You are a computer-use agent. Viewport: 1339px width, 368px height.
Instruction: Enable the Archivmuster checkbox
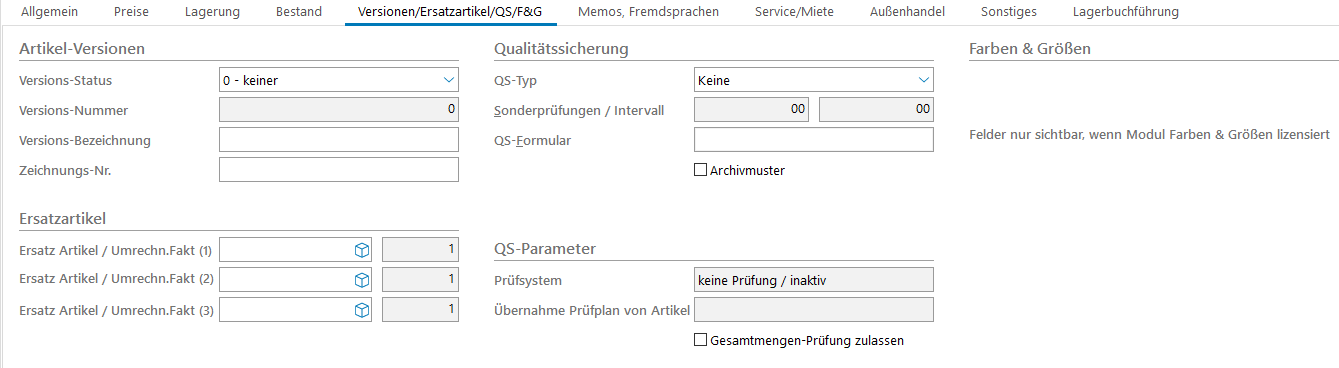click(700, 170)
